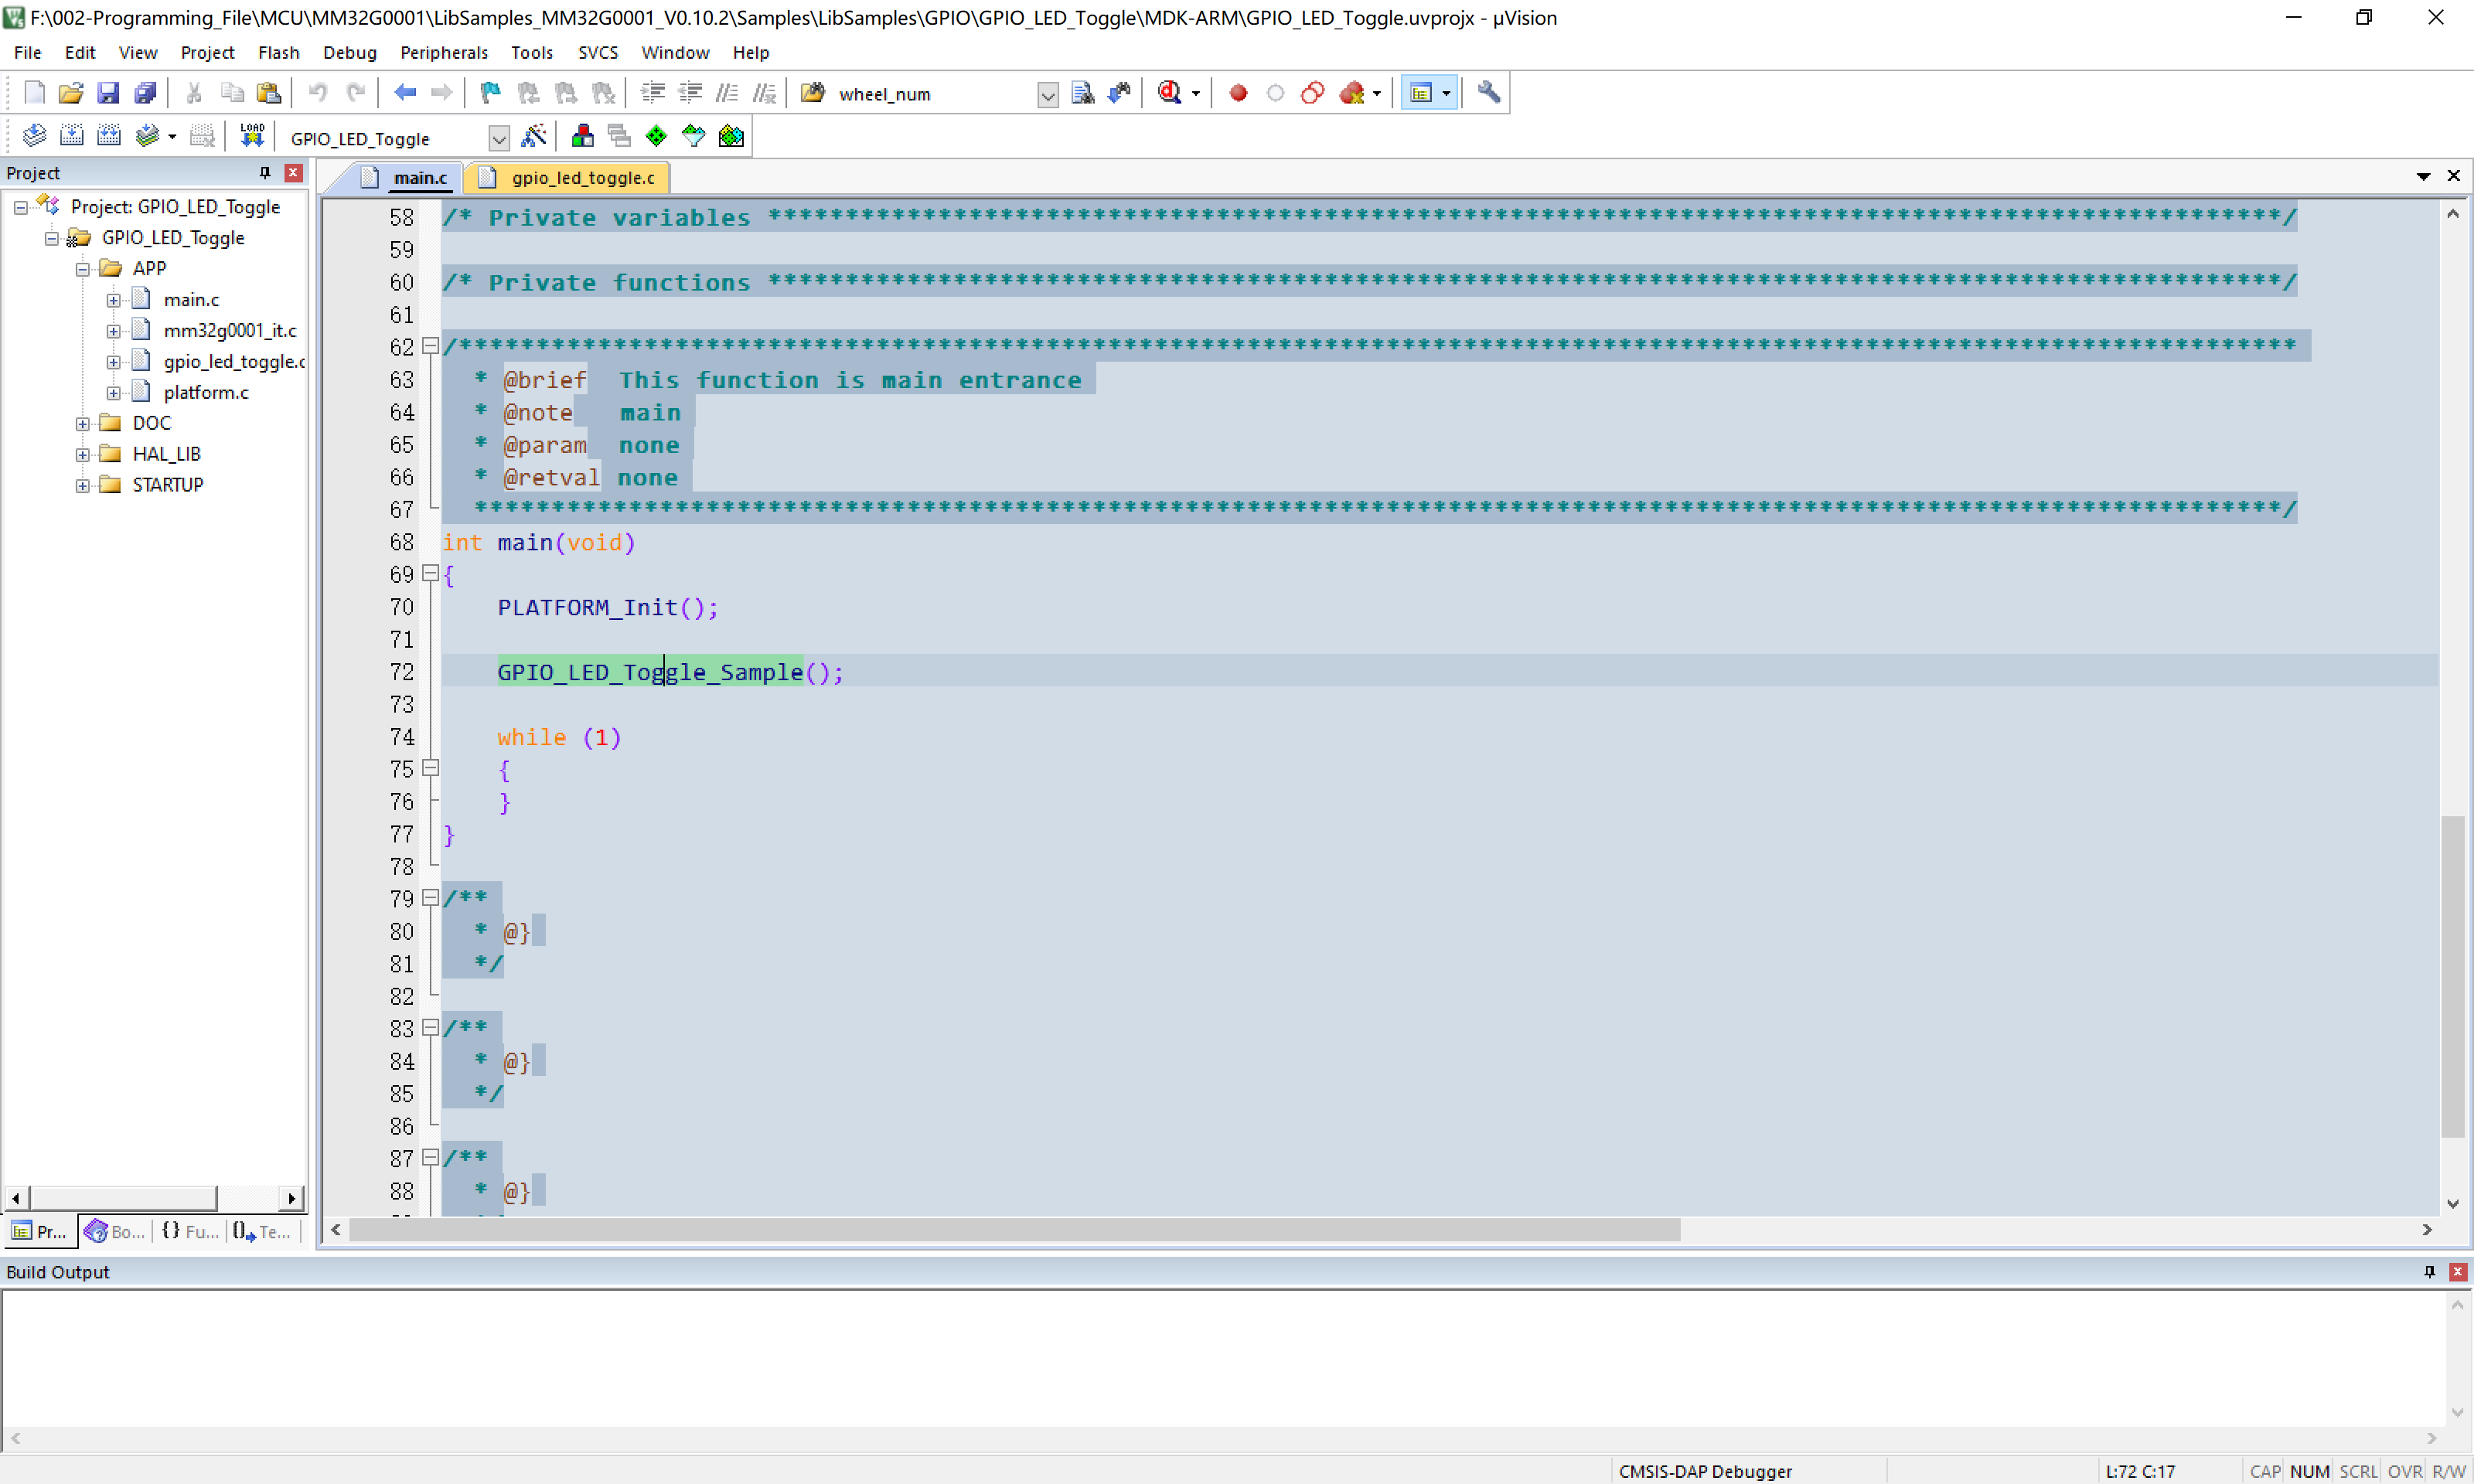The height and width of the screenshot is (1484, 2474).
Task: Click the Save All icon
Action: coord(146,93)
